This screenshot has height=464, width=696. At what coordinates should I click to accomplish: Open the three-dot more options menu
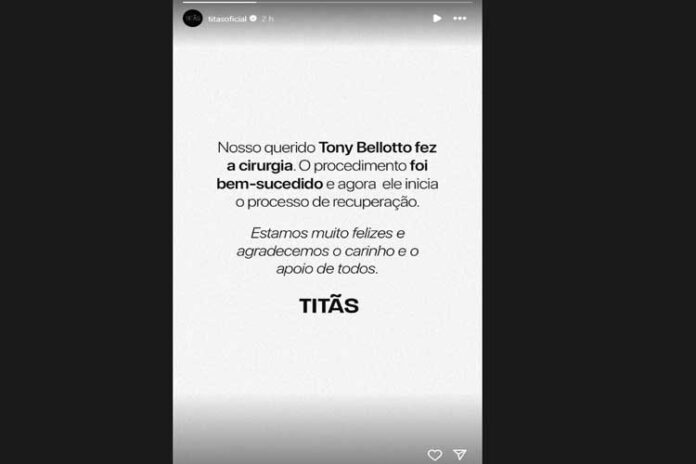point(460,18)
